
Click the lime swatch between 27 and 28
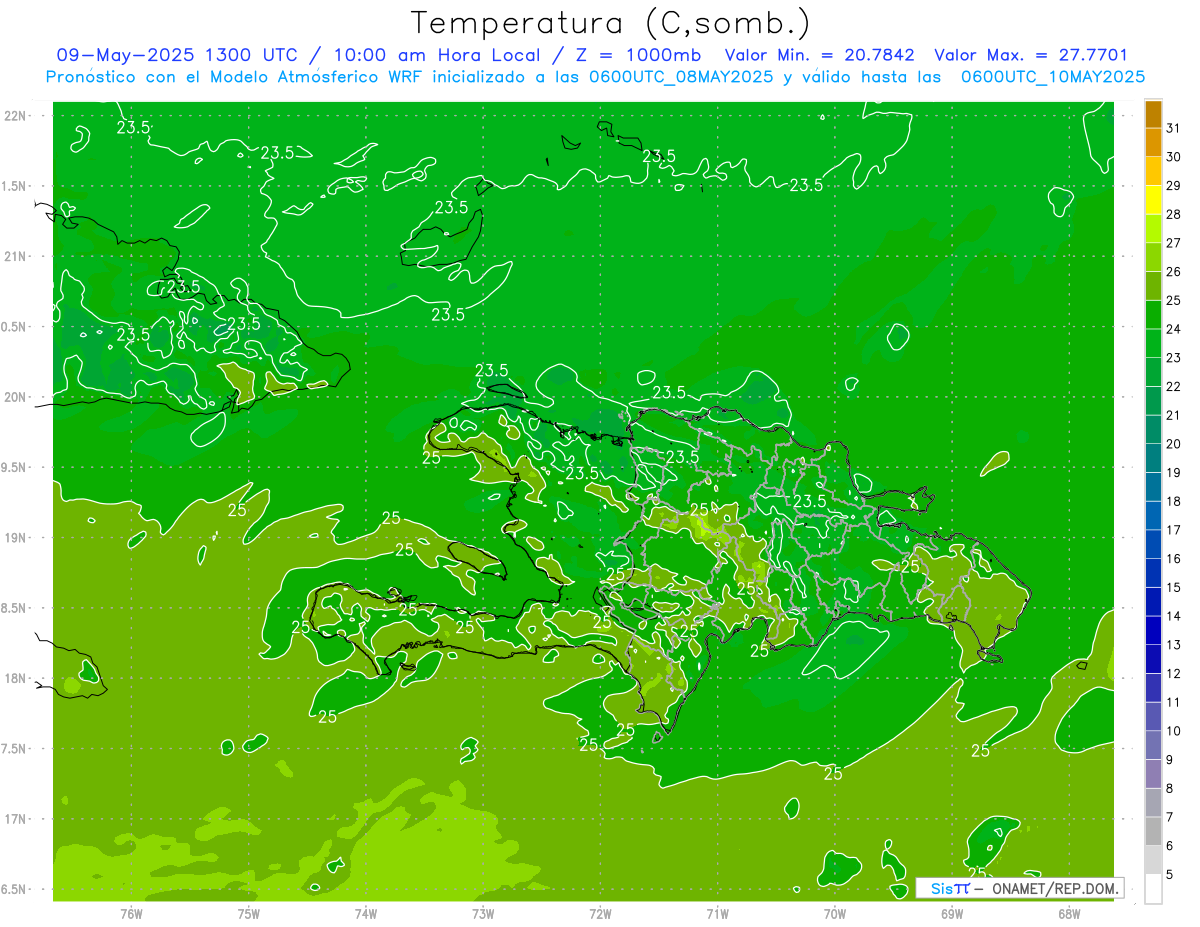click(x=1153, y=228)
